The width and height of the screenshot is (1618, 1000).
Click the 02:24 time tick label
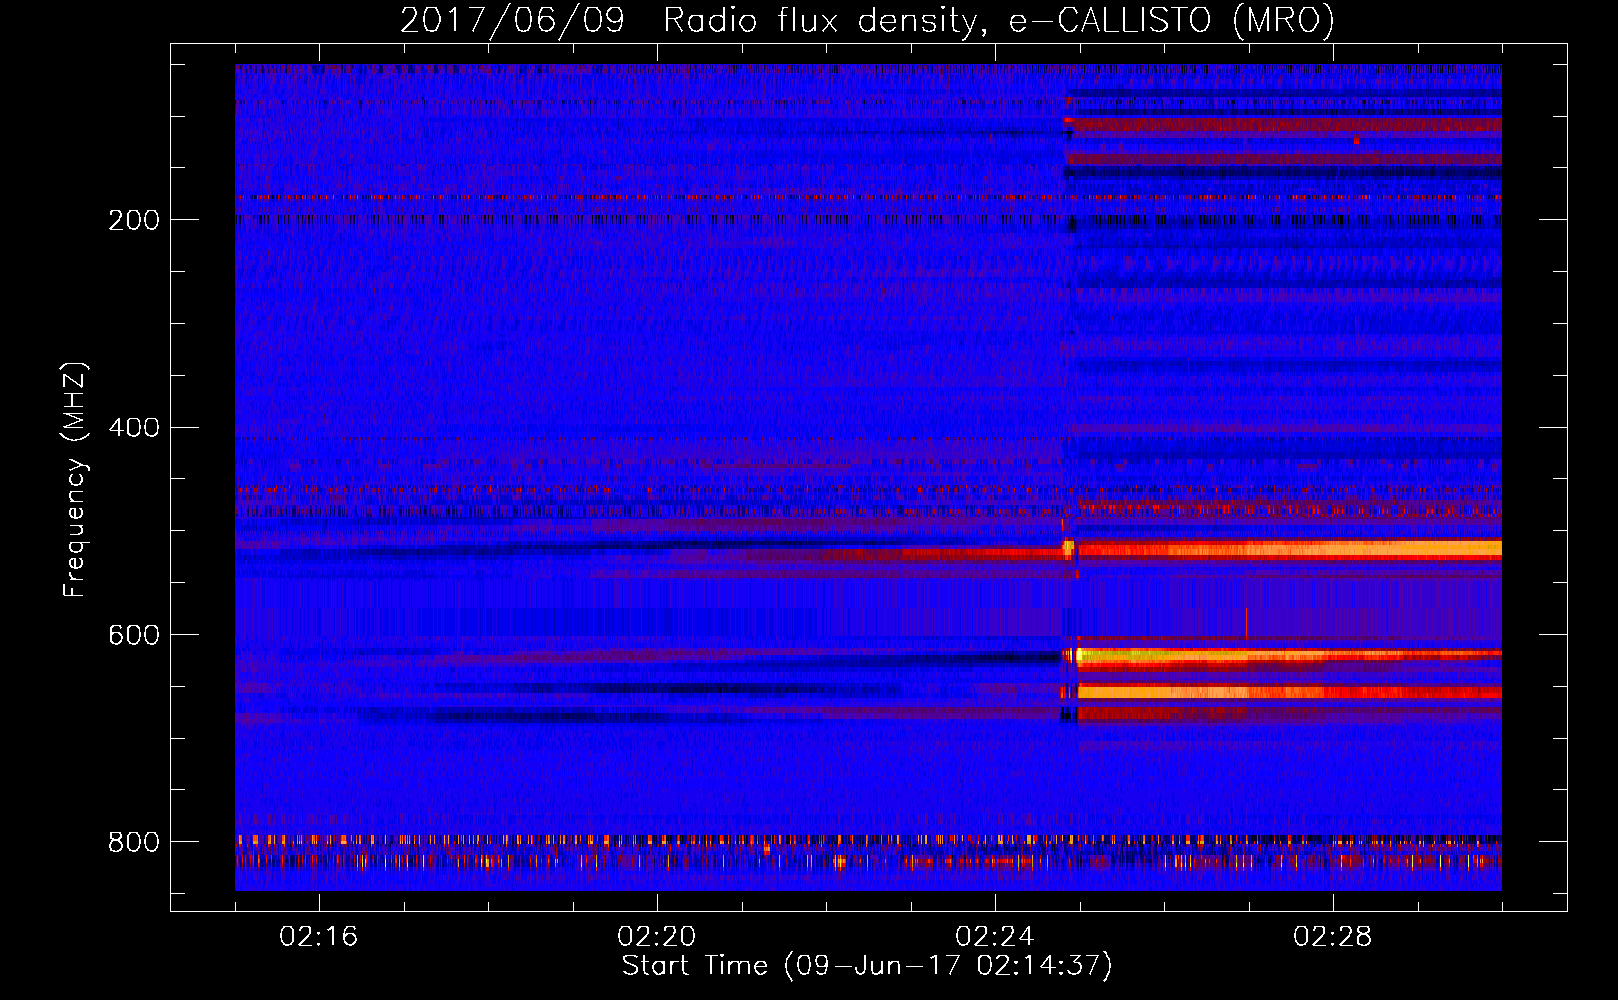click(995, 937)
